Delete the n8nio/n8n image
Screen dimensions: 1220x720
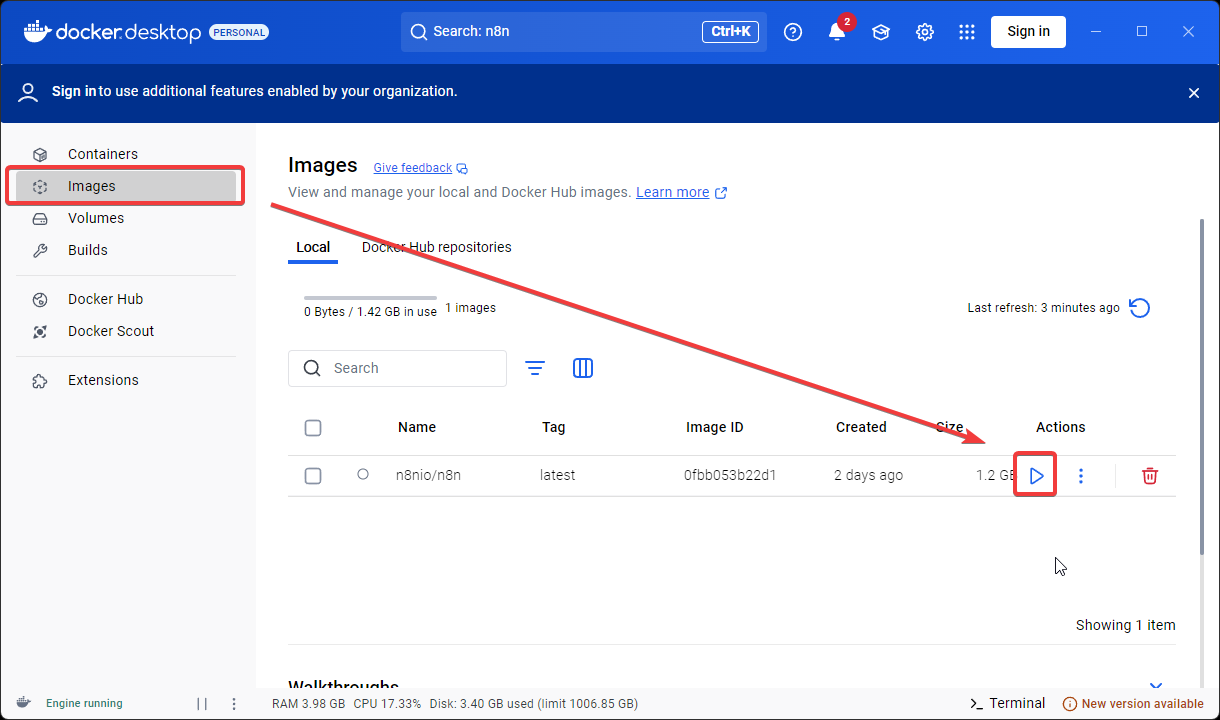pyautogui.click(x=1150, y=476)
